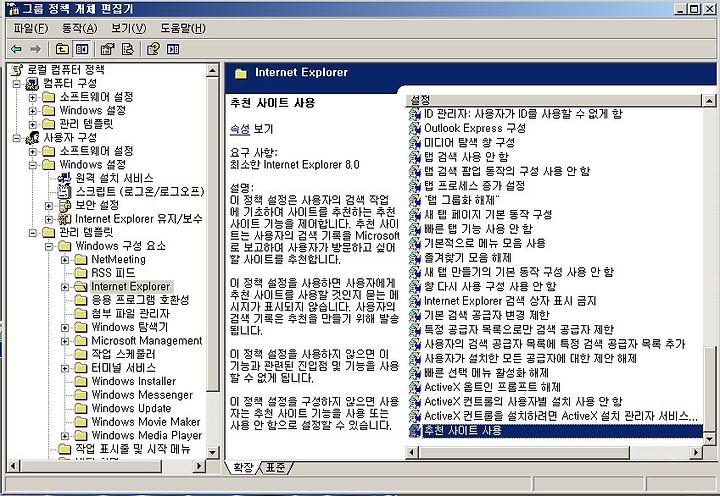Screen dimensions: 720x496
Task: Open the 동작(A) menu
Action: (x=79, y=28)
